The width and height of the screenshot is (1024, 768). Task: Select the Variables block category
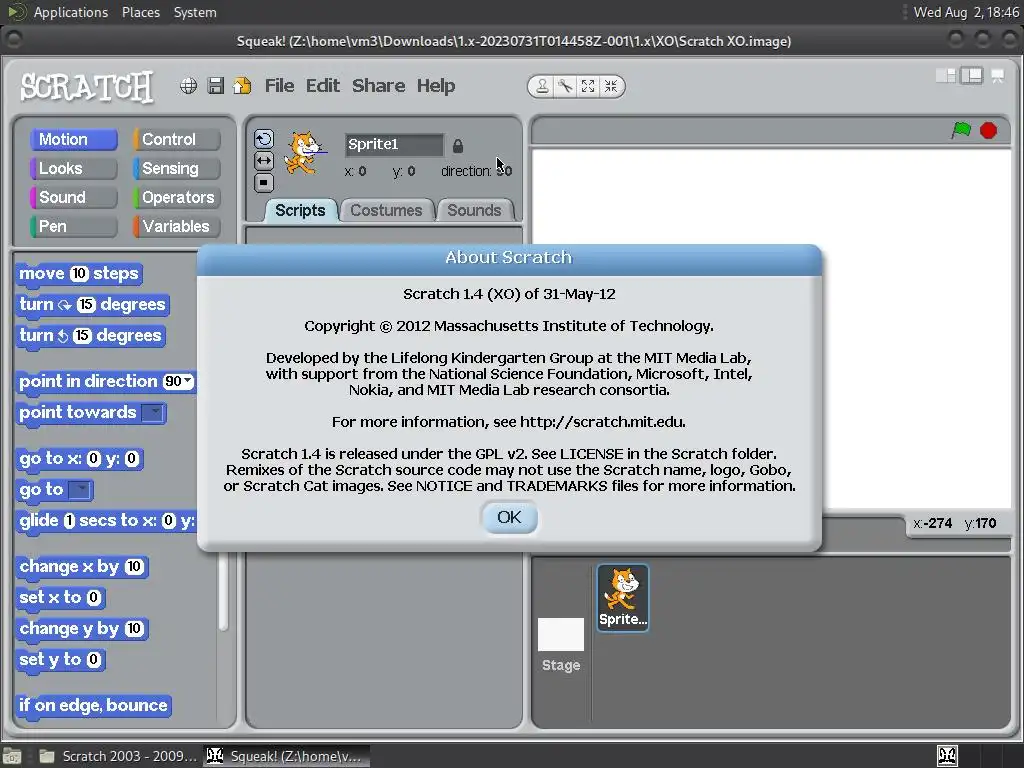click(176, 227)
